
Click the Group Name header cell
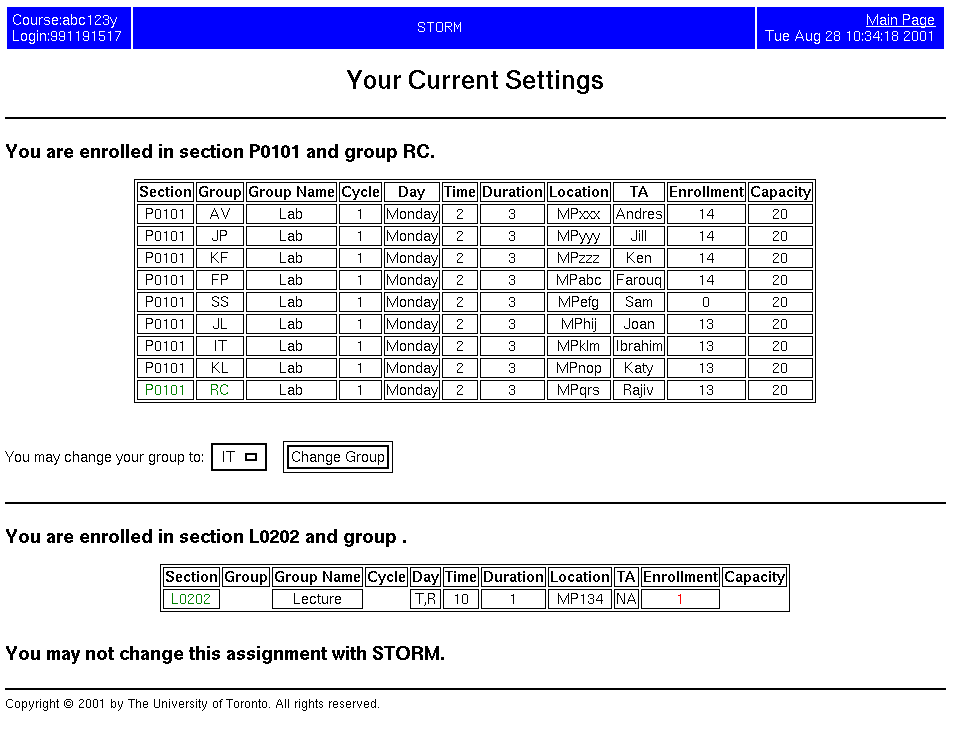[x=291, y=191]
